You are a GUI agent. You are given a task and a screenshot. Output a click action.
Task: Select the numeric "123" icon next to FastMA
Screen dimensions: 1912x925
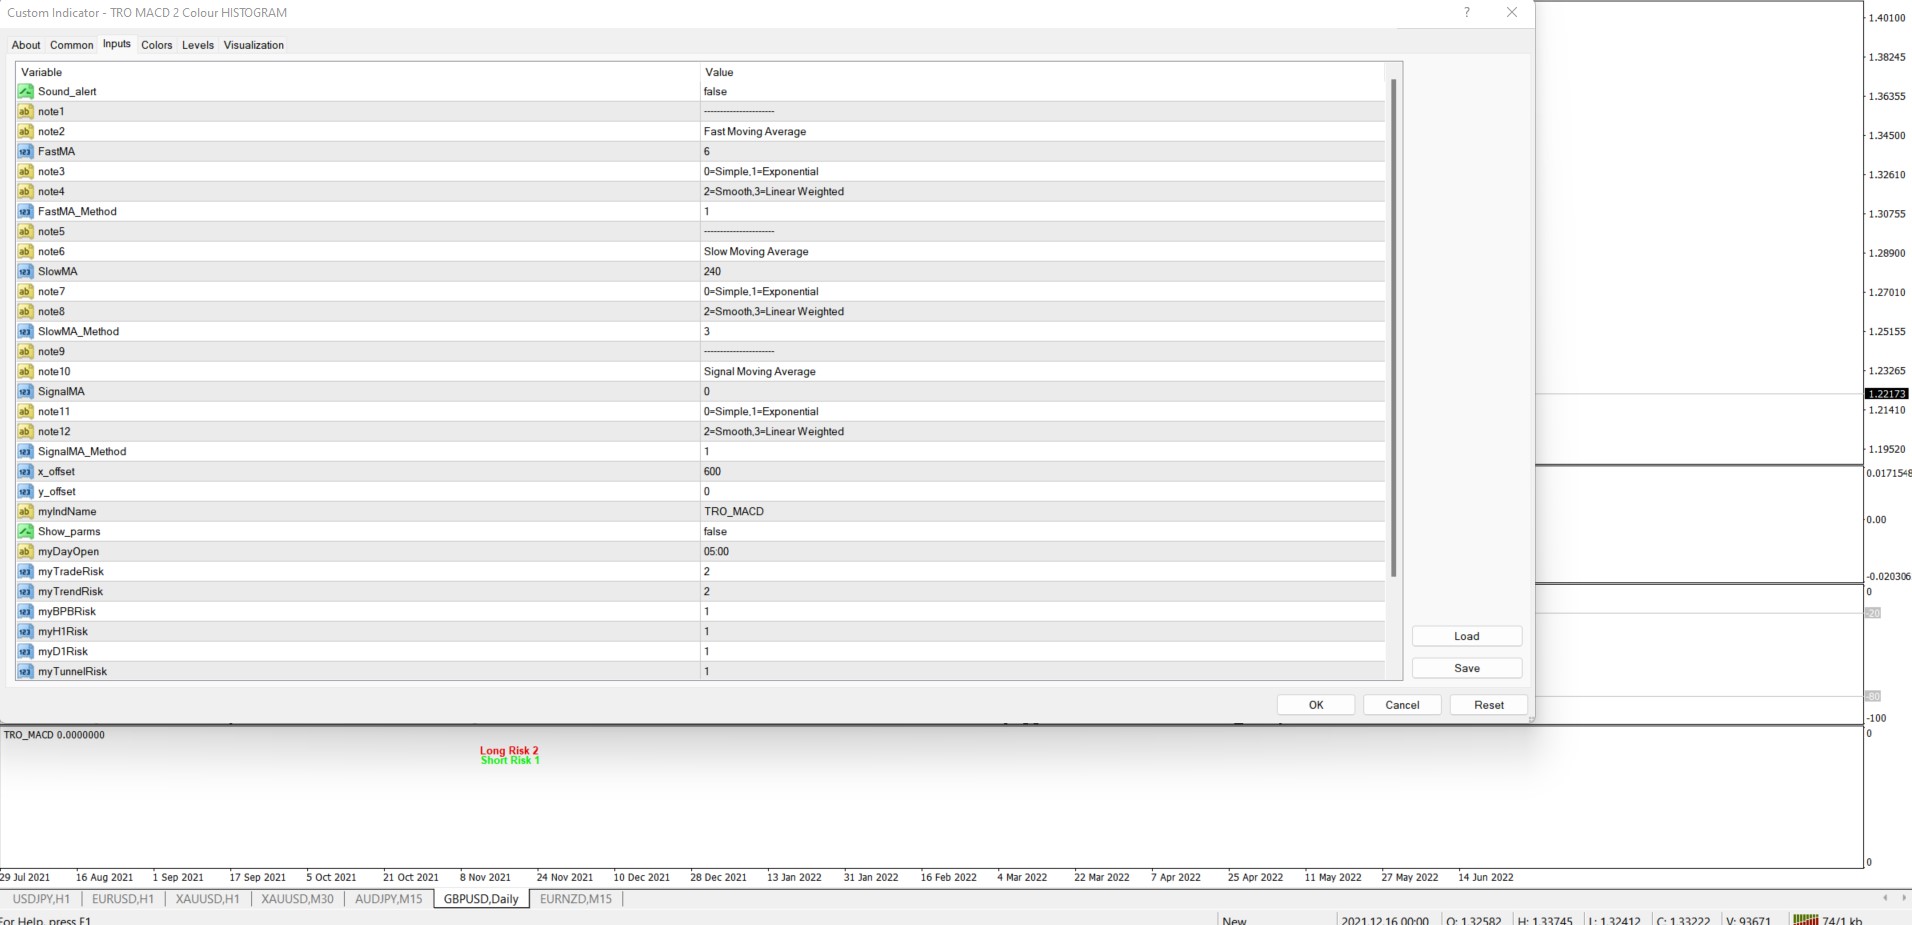25,151
